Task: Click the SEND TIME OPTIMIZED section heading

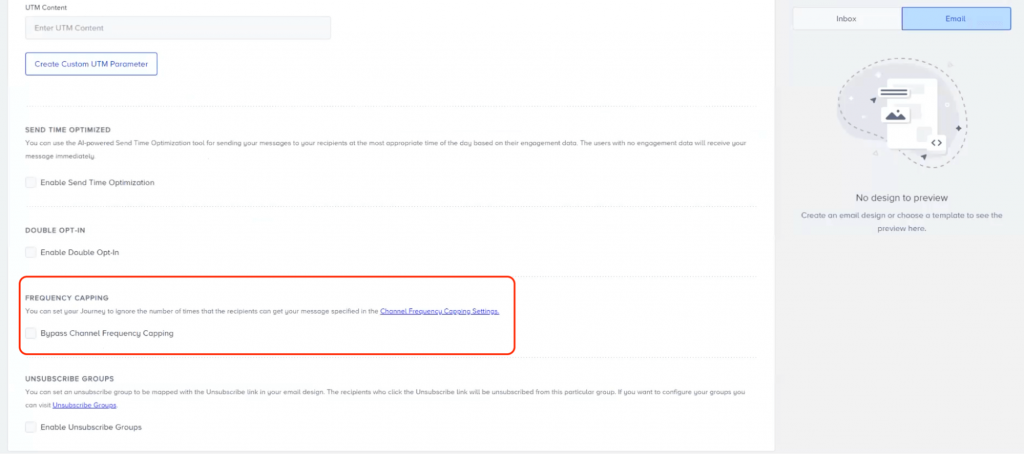Action: (67, 130)
